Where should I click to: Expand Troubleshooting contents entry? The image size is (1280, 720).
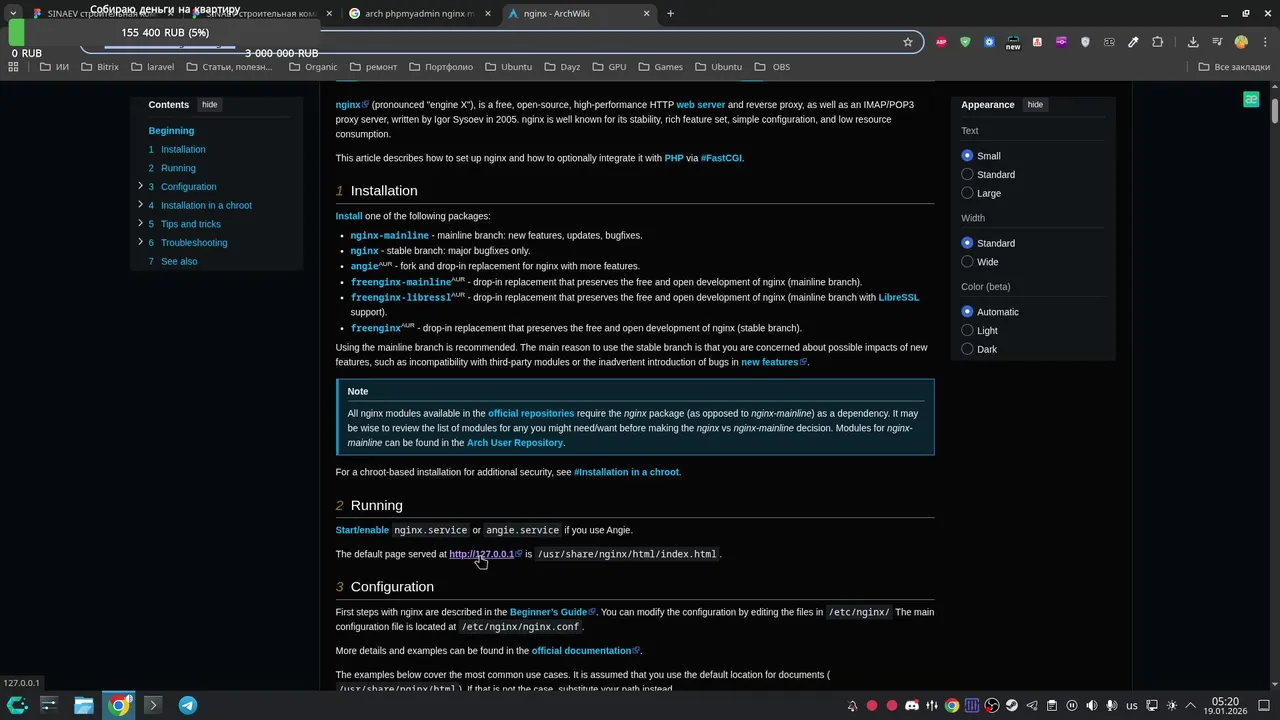tap(140, 242)
